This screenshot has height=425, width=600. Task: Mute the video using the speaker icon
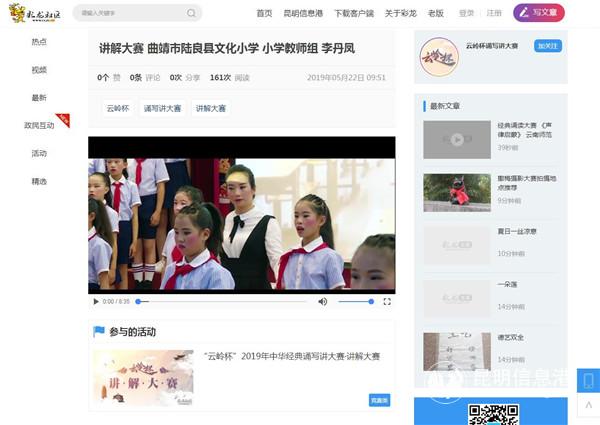[322, 301]
